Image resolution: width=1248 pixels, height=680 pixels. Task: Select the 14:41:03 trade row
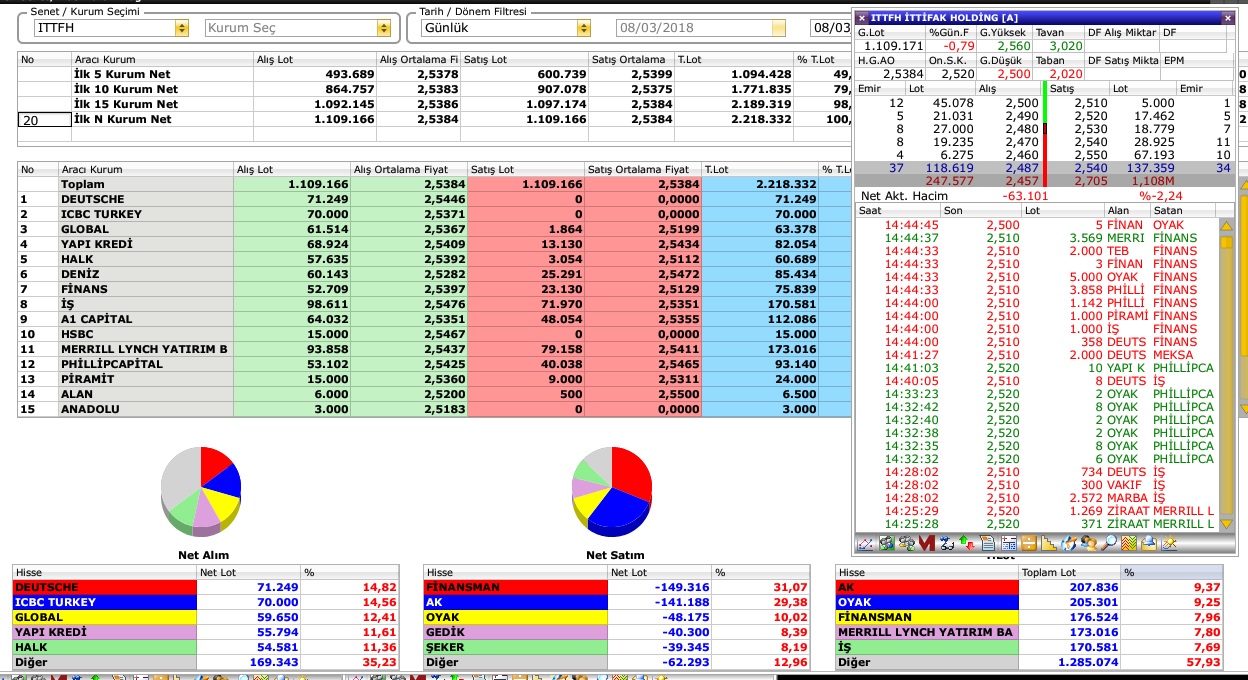tap(1038, 368)
